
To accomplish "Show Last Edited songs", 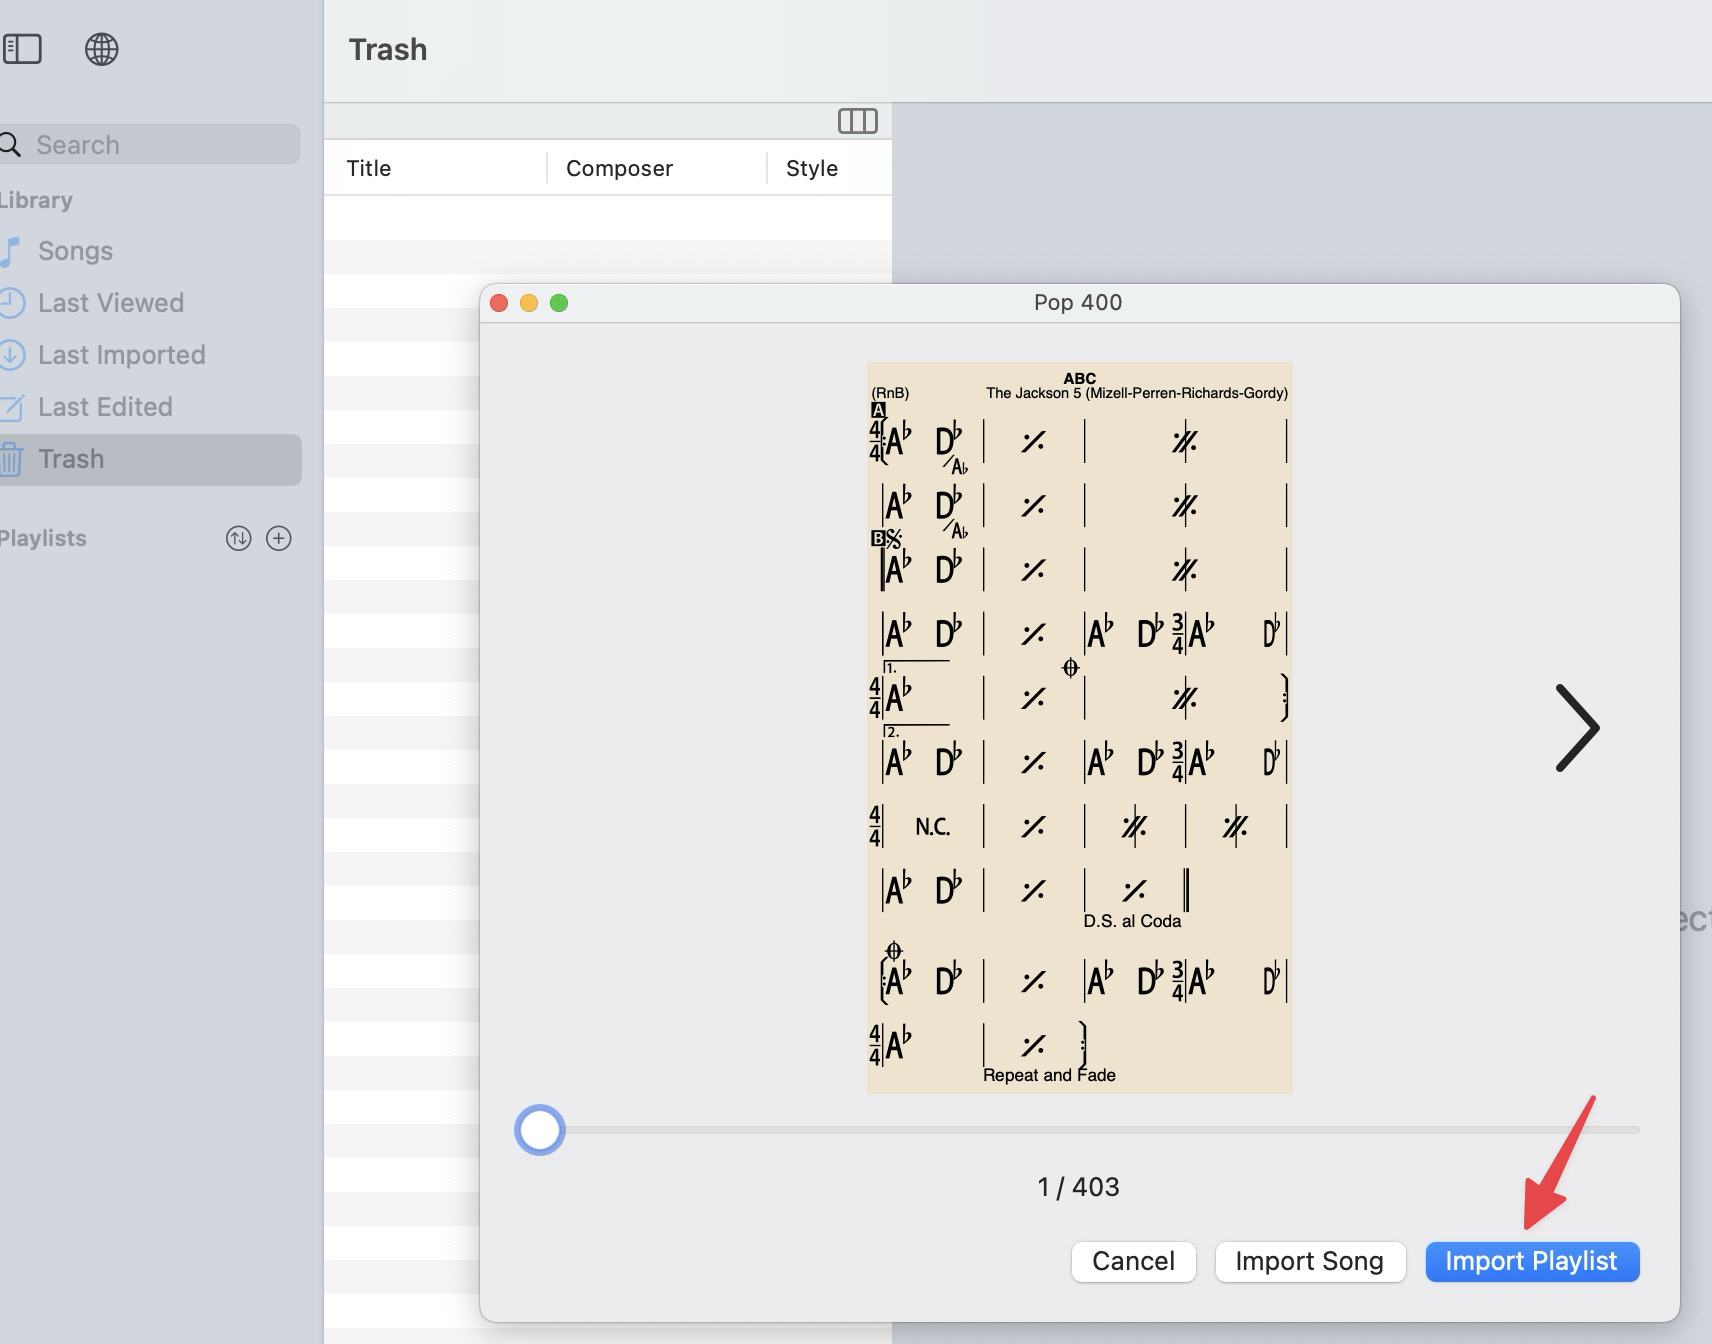I will [105, 407].
